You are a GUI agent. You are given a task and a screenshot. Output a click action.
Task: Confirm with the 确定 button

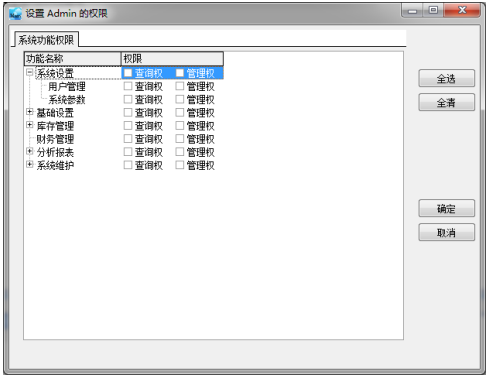tap(446, 209)
